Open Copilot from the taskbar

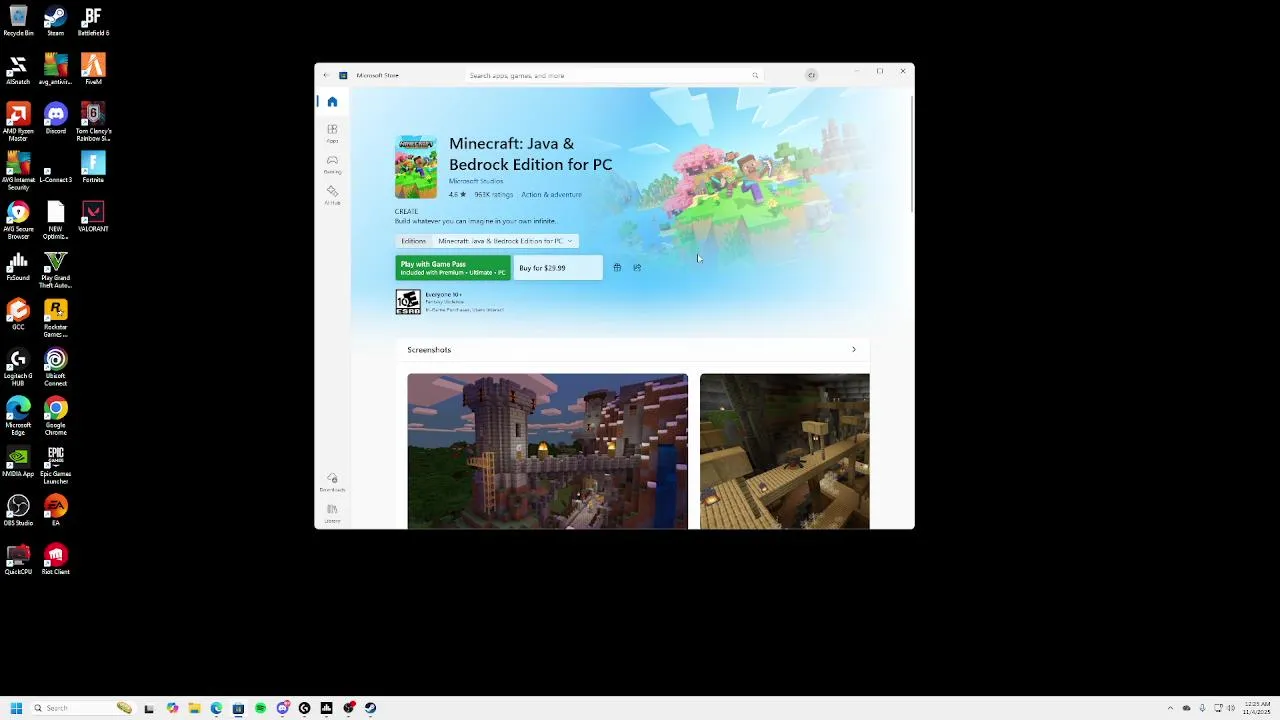(172, 708)
